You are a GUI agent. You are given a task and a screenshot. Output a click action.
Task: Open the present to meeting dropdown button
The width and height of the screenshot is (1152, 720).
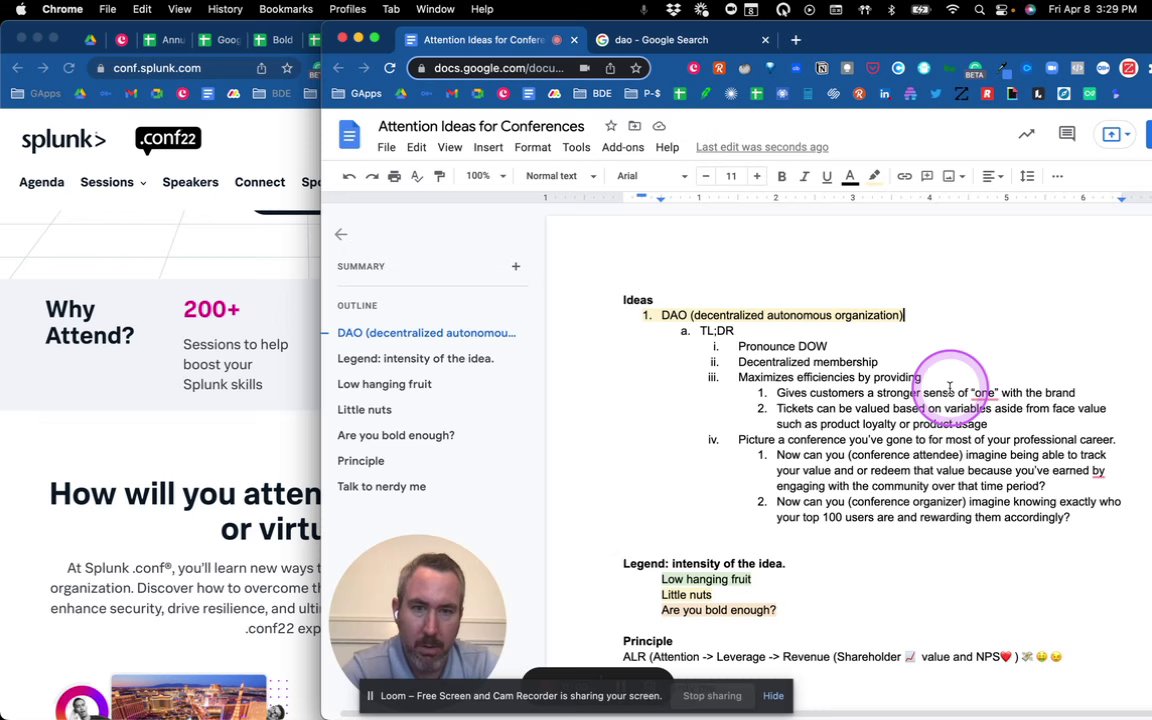[x=1115, y=134]
